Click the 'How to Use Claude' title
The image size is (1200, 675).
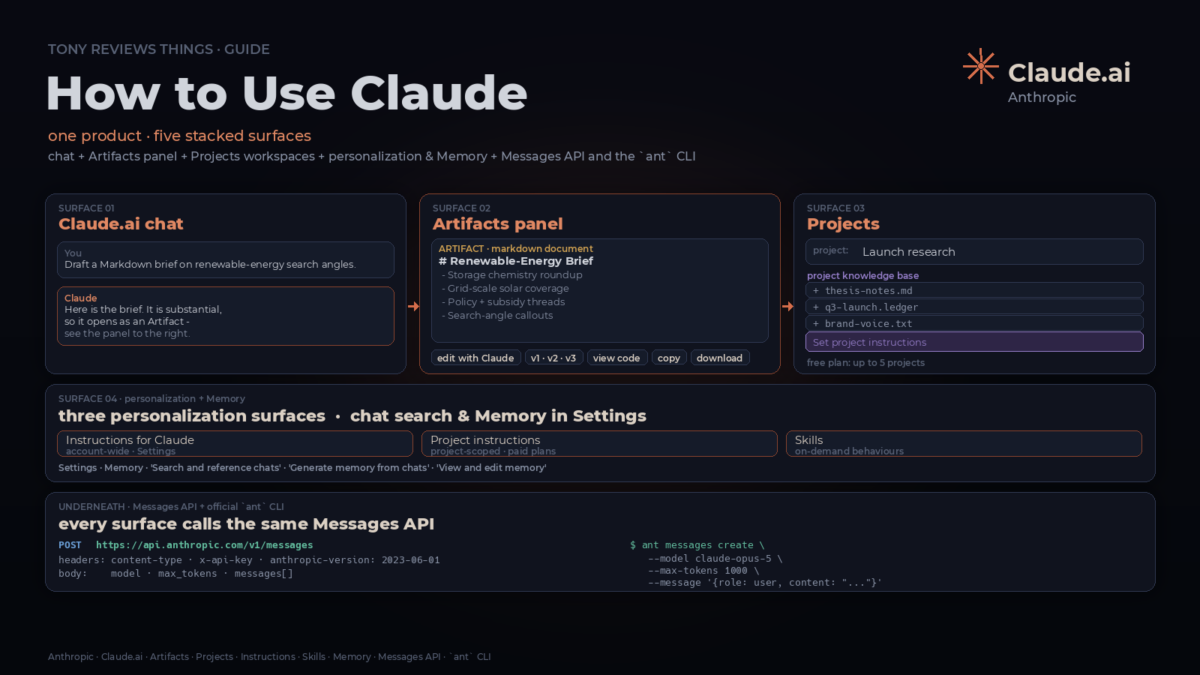point(287,93)
